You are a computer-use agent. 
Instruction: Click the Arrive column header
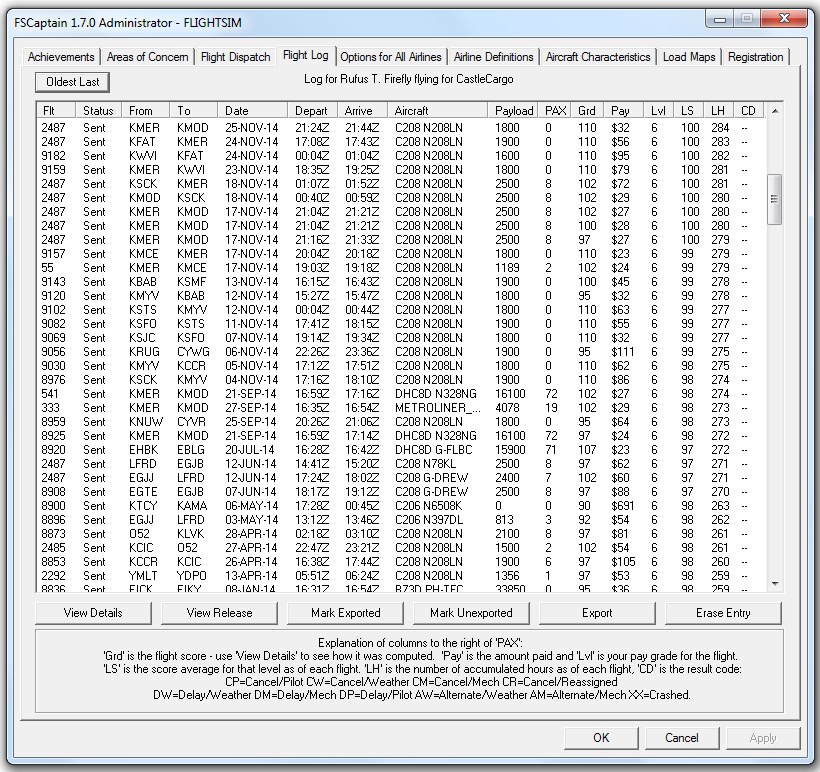(362, 110)
